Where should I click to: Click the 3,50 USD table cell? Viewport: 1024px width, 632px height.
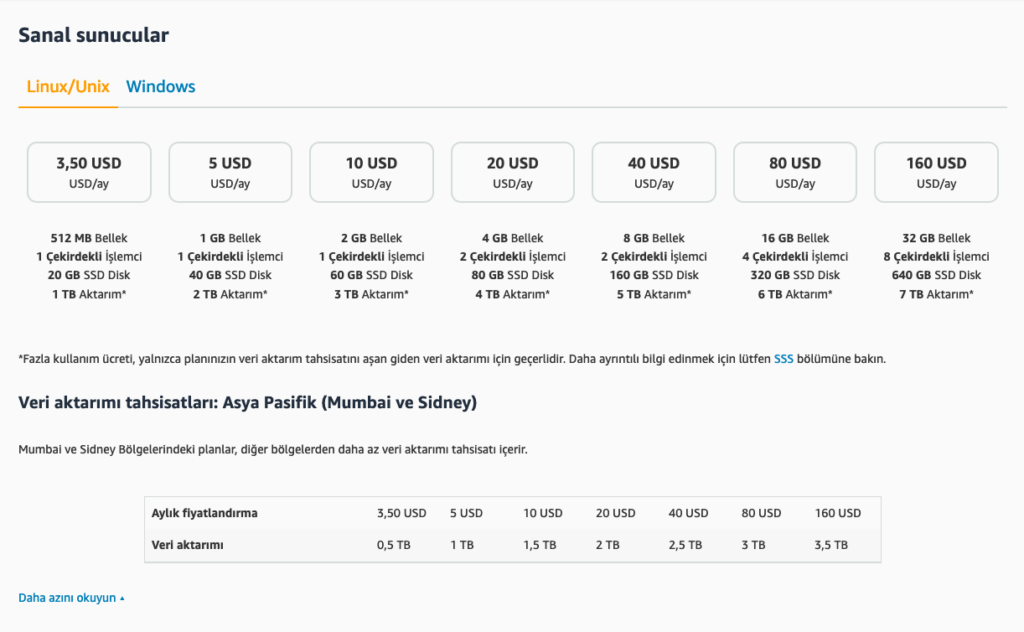click(x=402, y=513)
